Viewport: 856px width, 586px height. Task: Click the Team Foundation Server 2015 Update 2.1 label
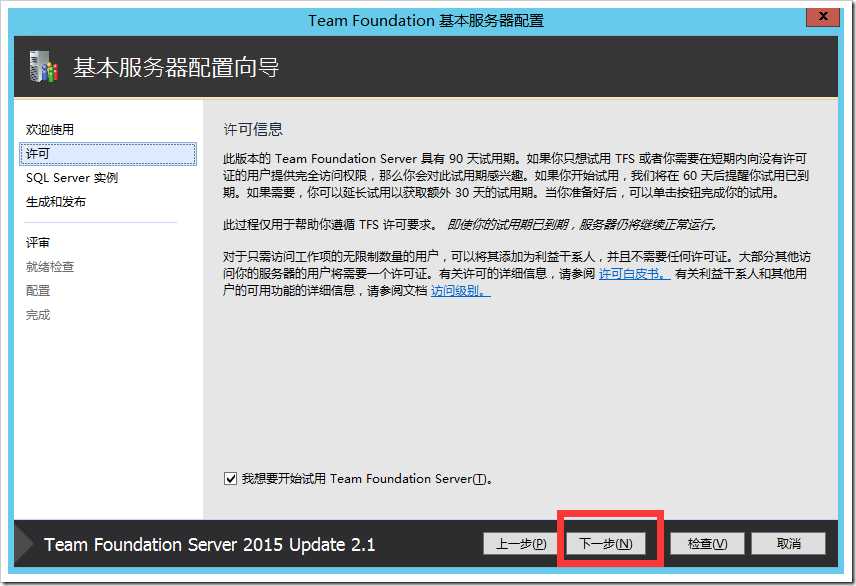pyautogui.click(x=210, y=545)
